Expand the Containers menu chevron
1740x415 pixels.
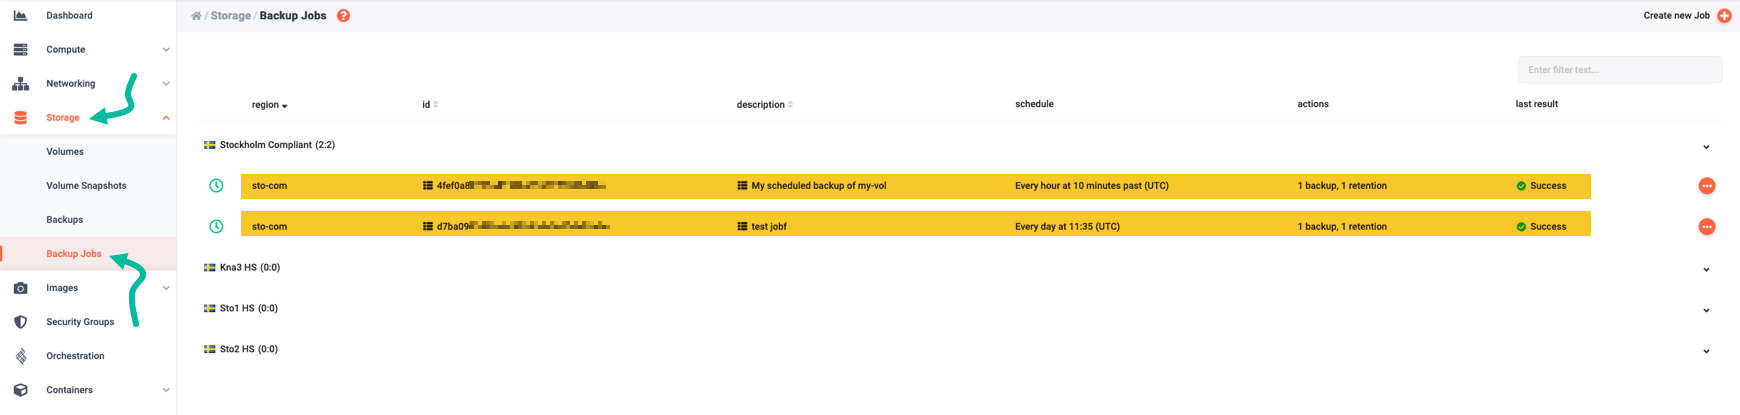point(166,390)
